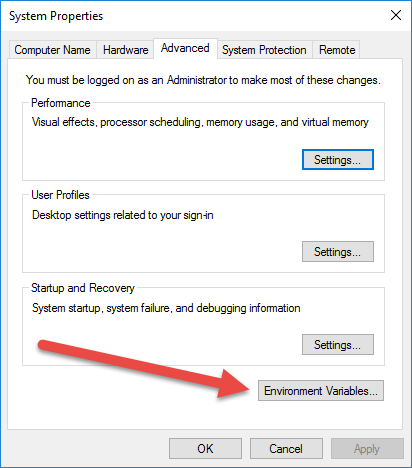The width and height of the screenshot is (412, 468).
Task: Close the System Properties window
Action: (x=396, y=15)
